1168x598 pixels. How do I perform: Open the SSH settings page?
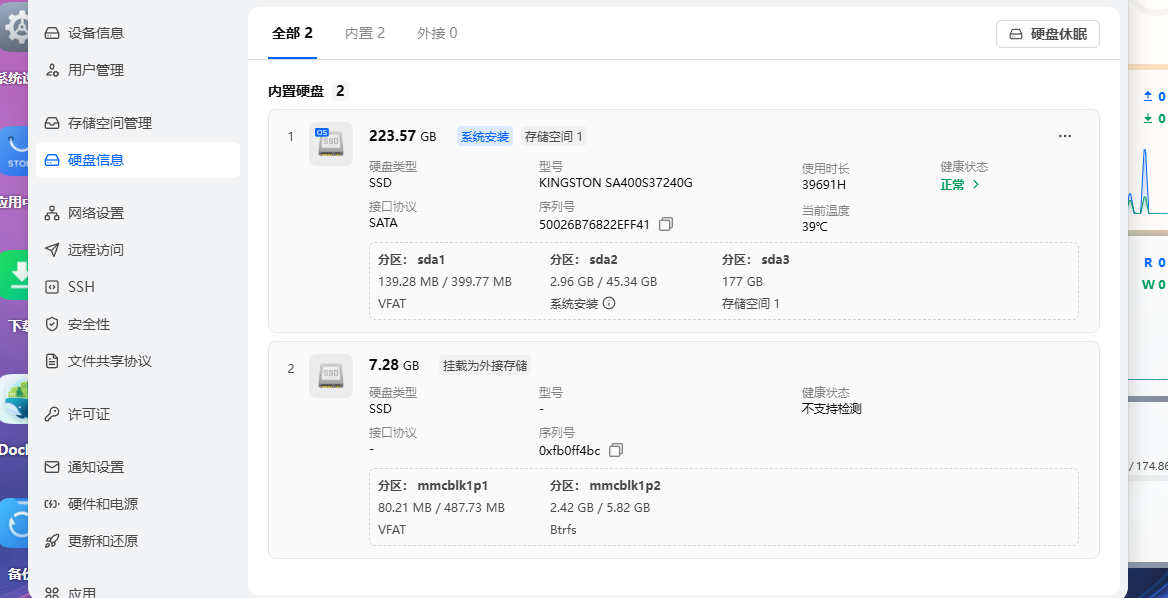tap(81, 287)
